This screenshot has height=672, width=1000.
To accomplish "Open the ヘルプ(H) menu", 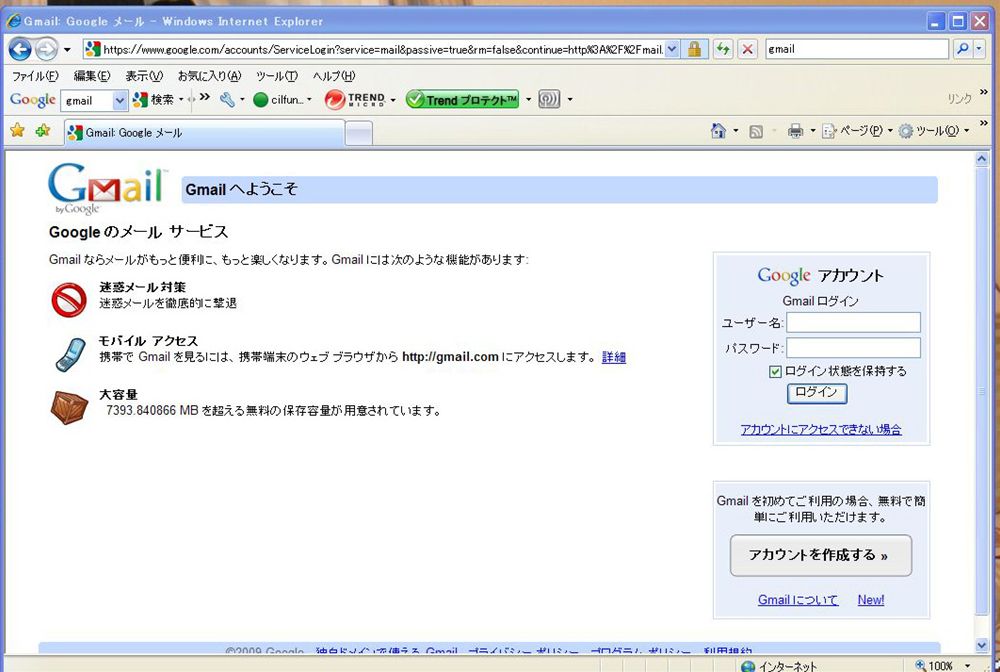I will click(334, 76).
